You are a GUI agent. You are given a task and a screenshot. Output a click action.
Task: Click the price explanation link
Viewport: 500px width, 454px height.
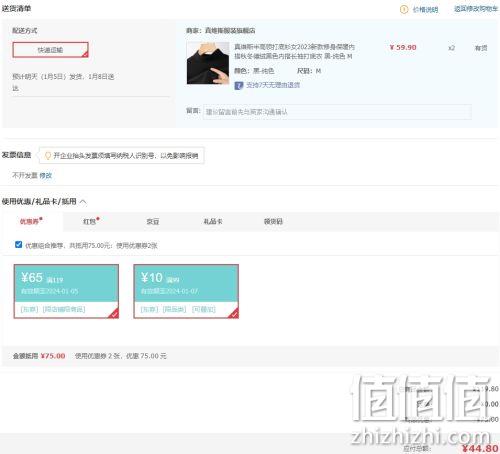(425, 10)
